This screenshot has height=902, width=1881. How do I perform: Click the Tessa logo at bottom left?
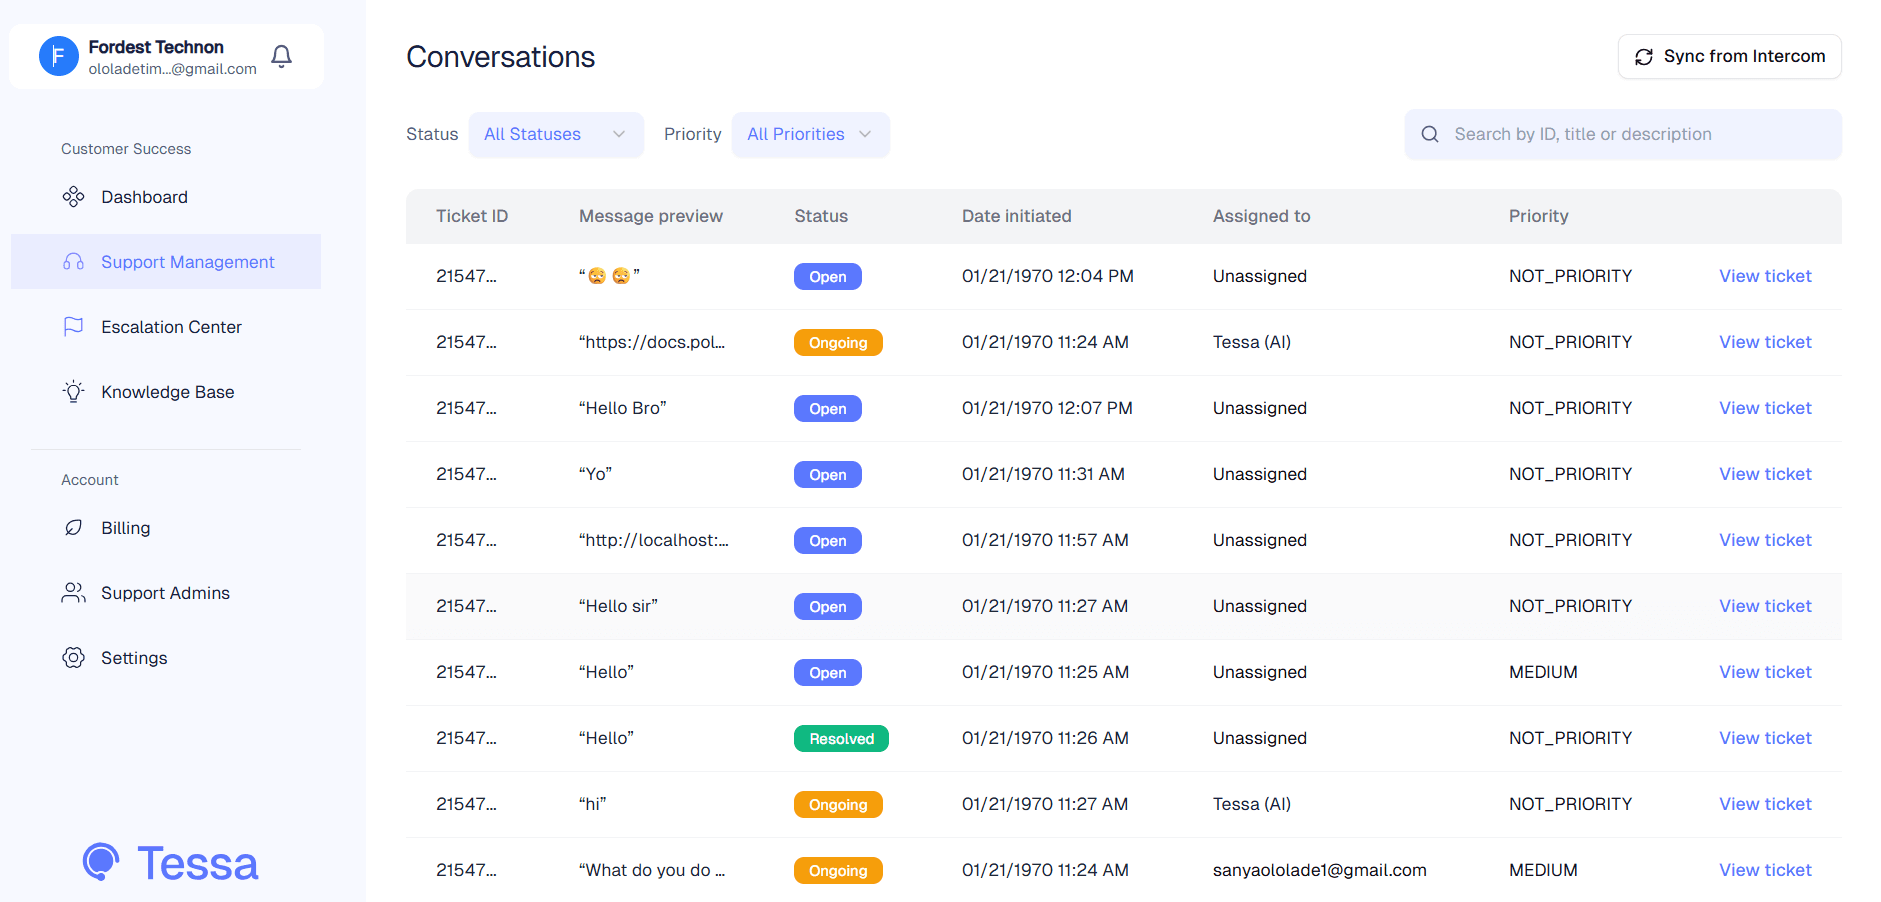pos(170,861)
